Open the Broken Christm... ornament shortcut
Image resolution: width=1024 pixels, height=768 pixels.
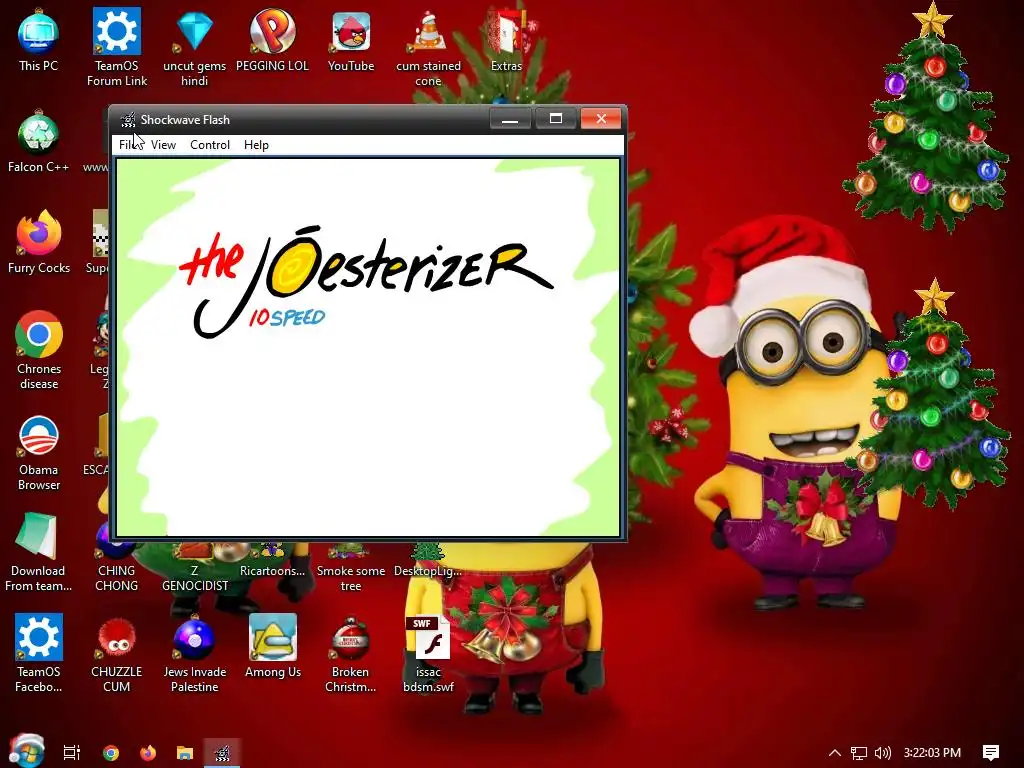[351, 653]
